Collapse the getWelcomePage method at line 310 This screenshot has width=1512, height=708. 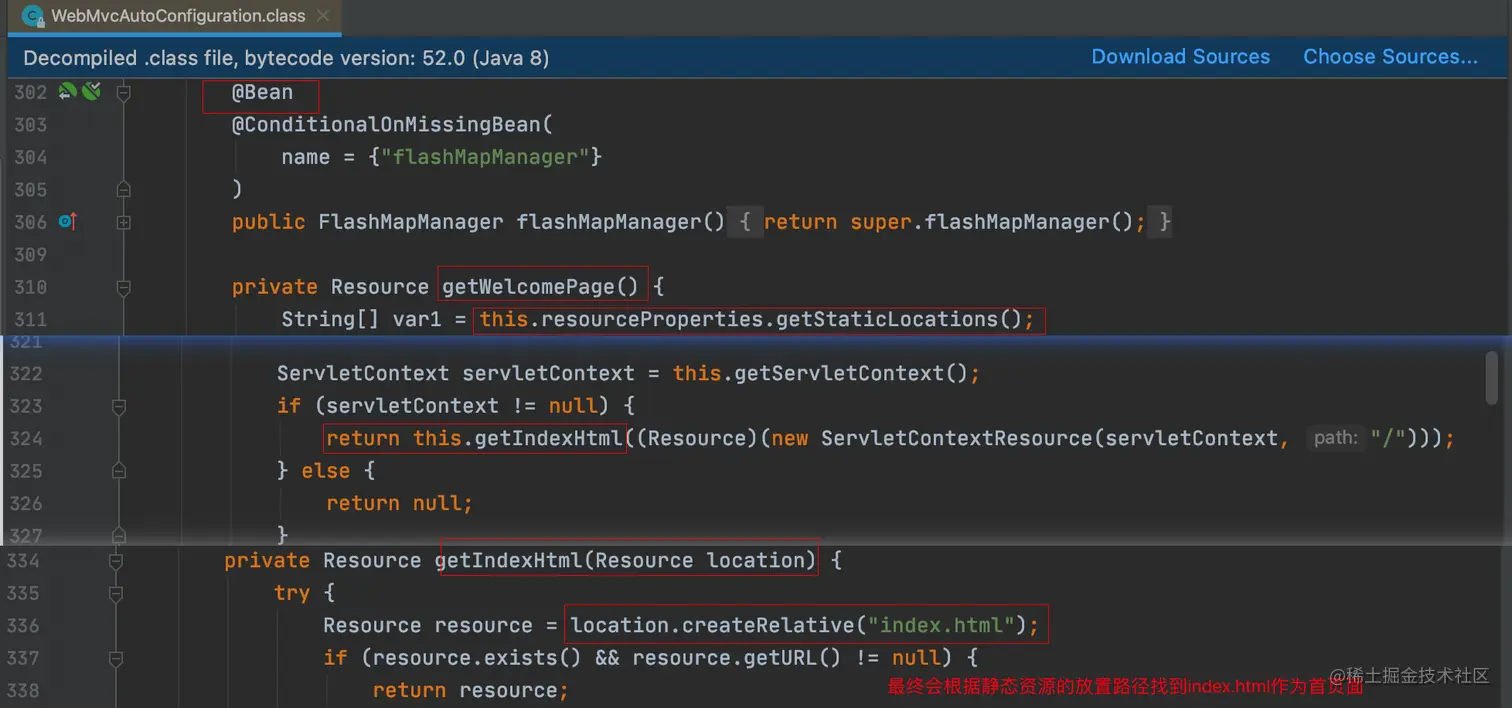coord(123,287)
